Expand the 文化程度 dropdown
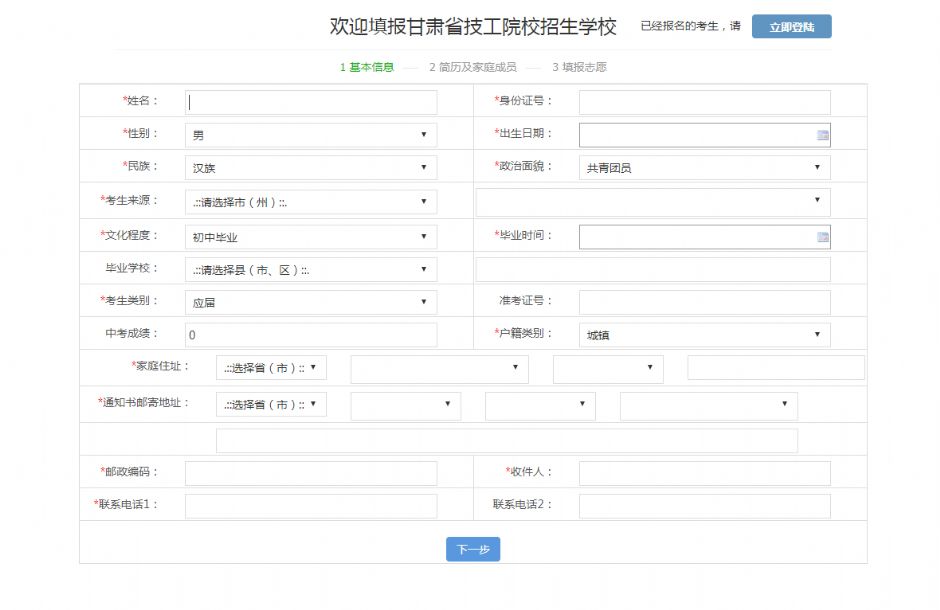The width and height of the screenshot is (940, 610). pyautogui.click(x=310, y=237)
